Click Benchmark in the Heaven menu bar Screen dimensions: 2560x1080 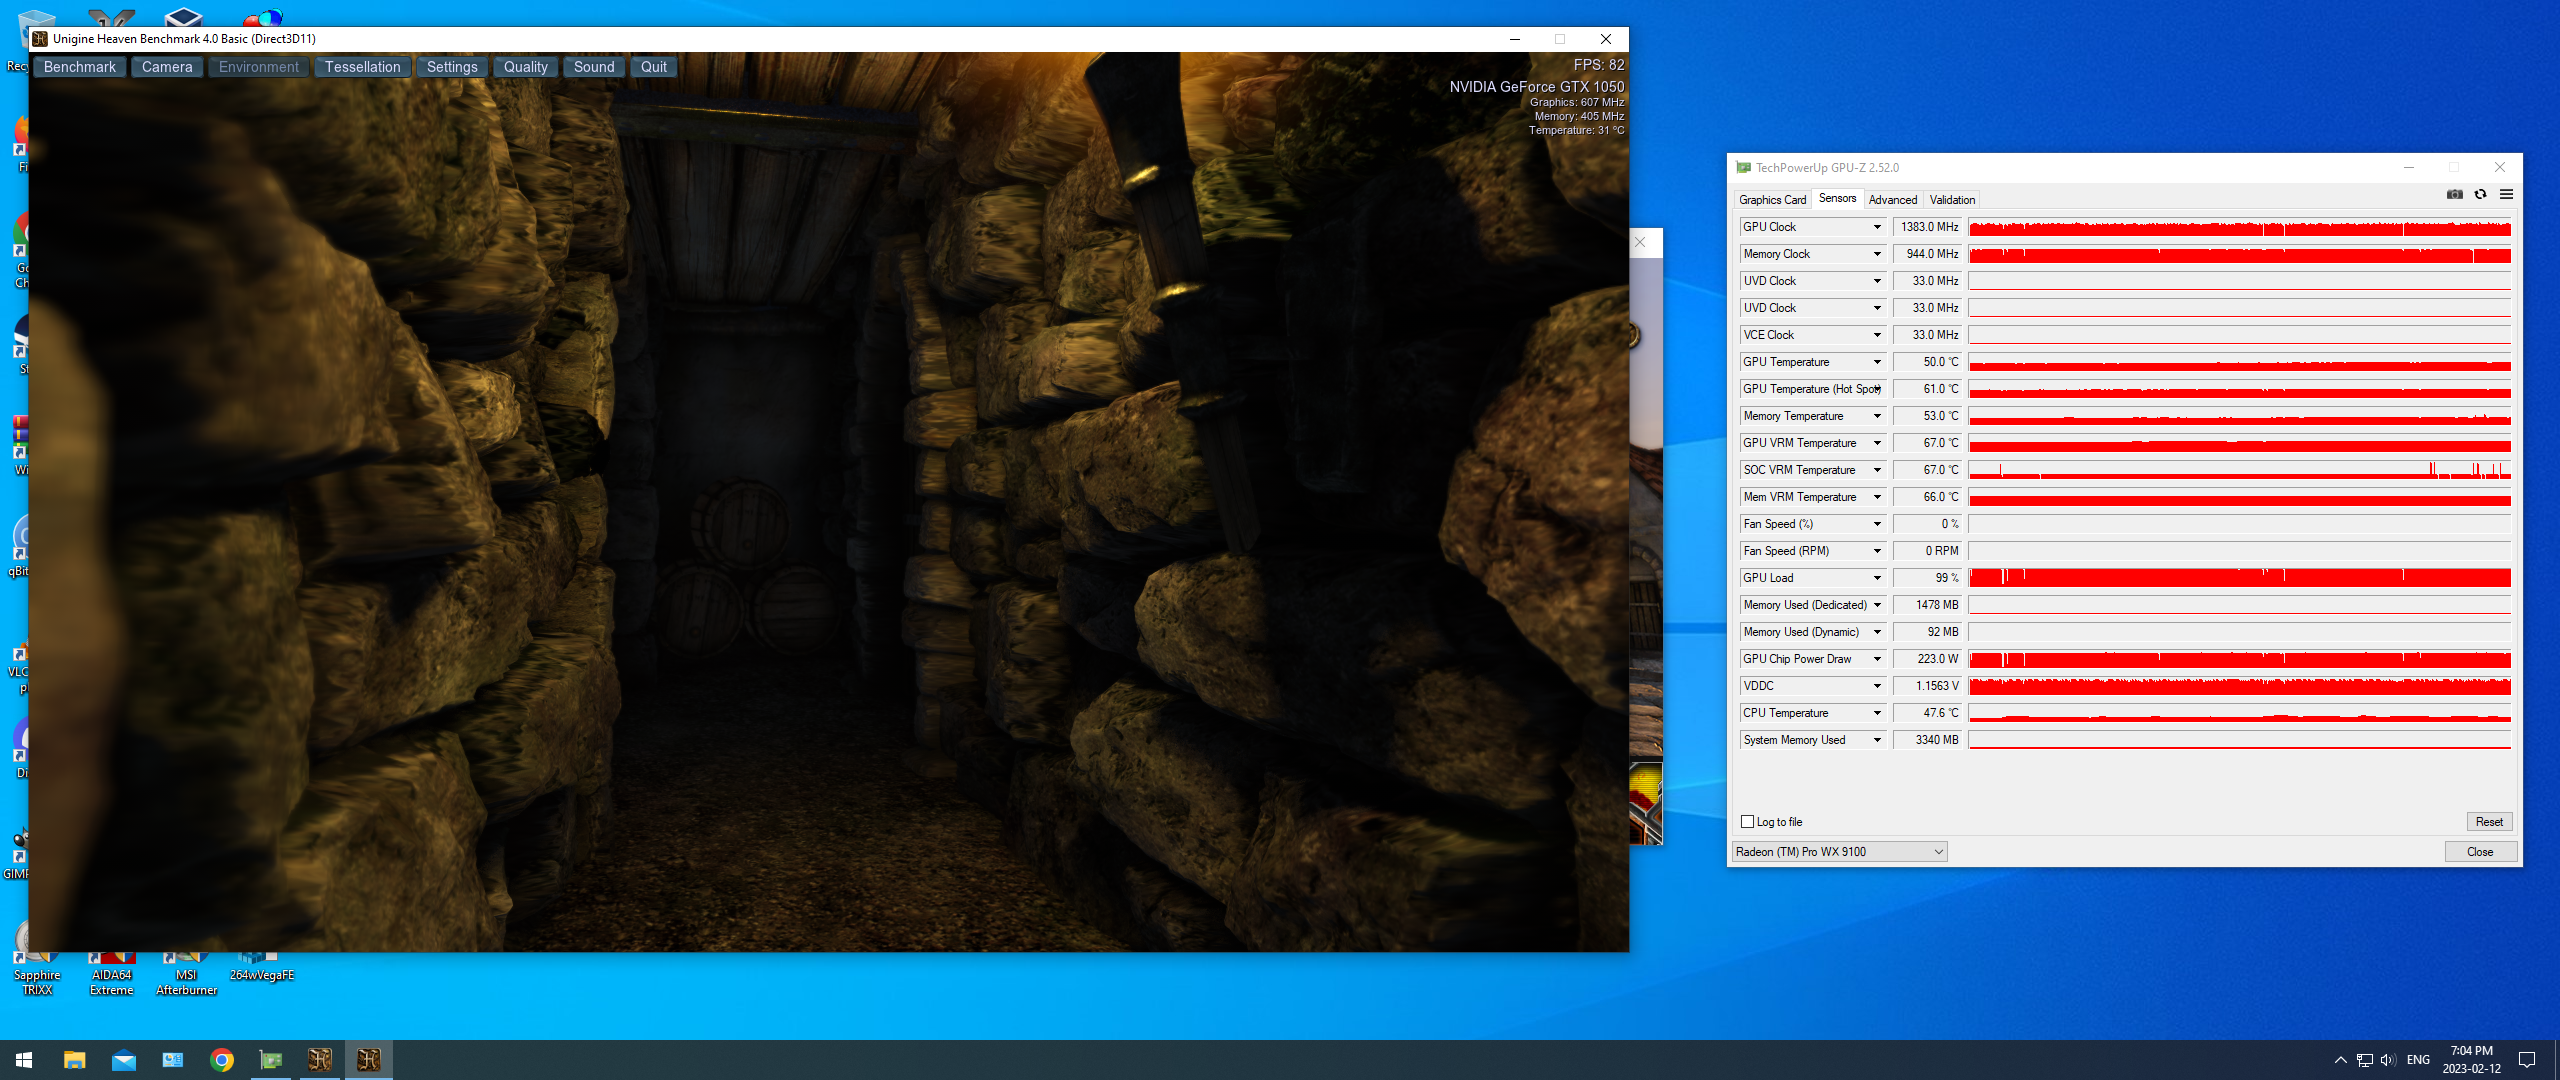coord(80,67)
